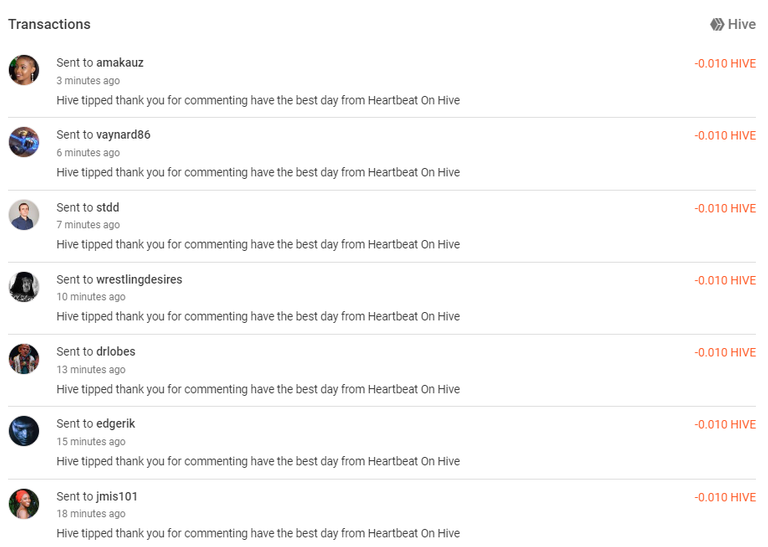Open amakauz's profile avatar

24,70
